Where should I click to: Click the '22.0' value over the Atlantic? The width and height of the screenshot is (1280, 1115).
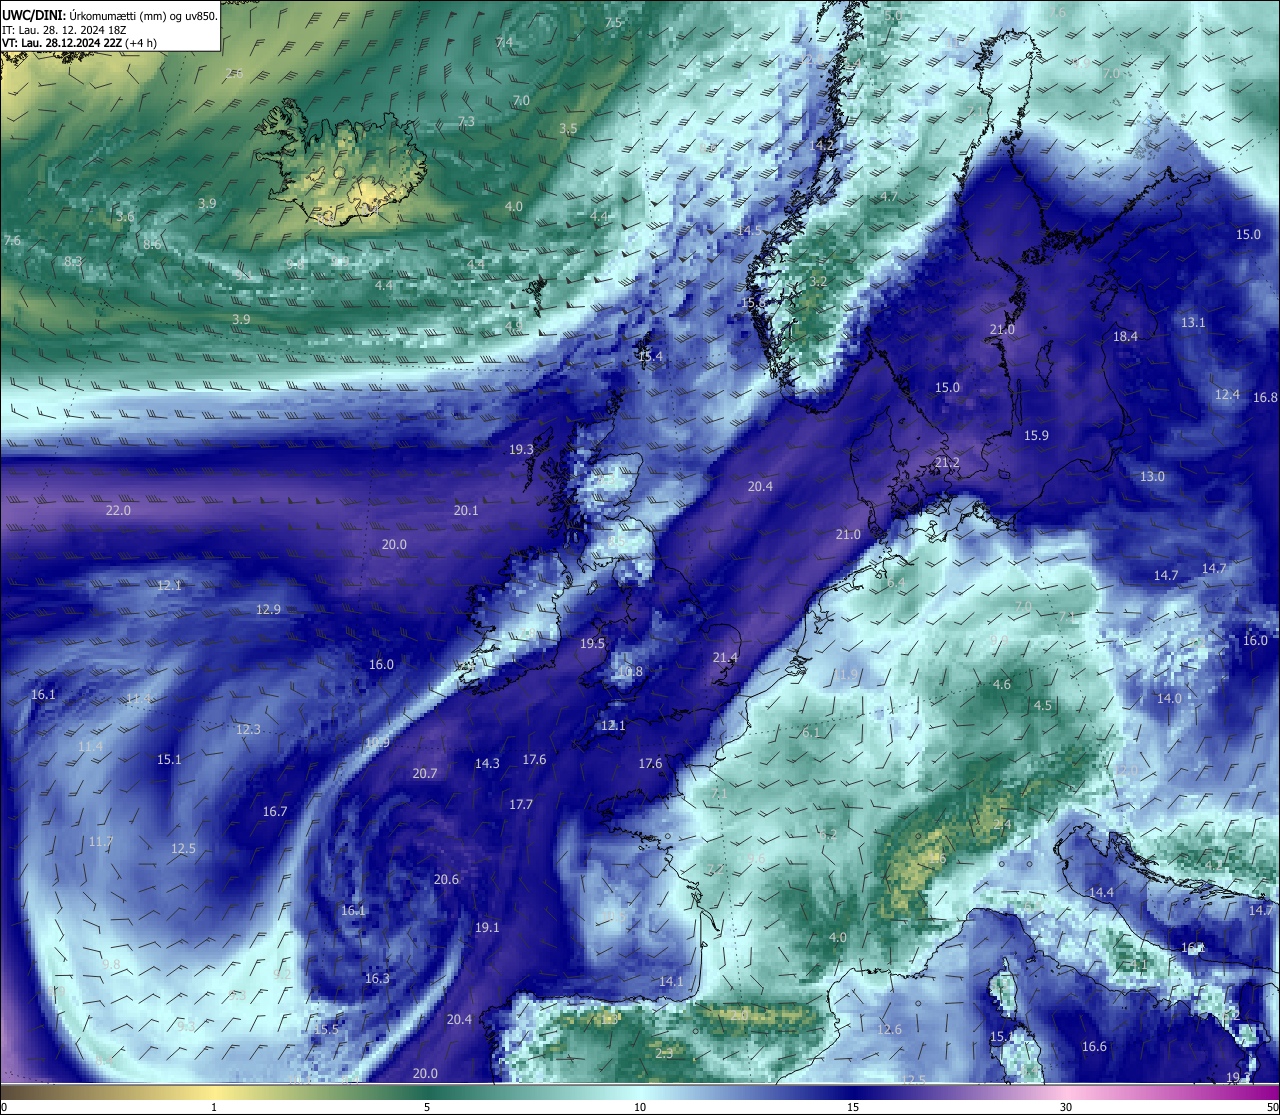pyautogui.click(x=118, y=510)
